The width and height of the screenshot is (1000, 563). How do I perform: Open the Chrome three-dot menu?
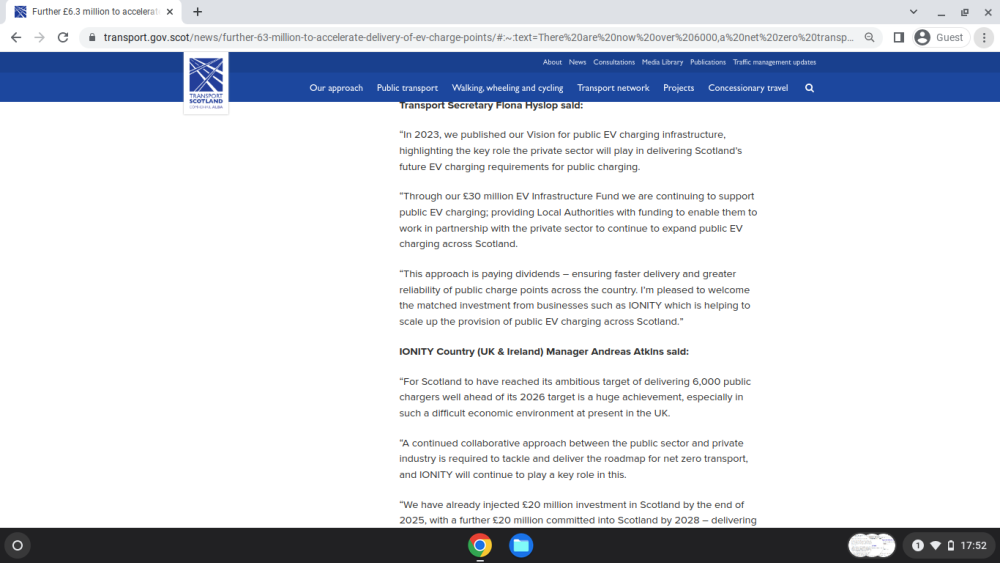point(984,38)
